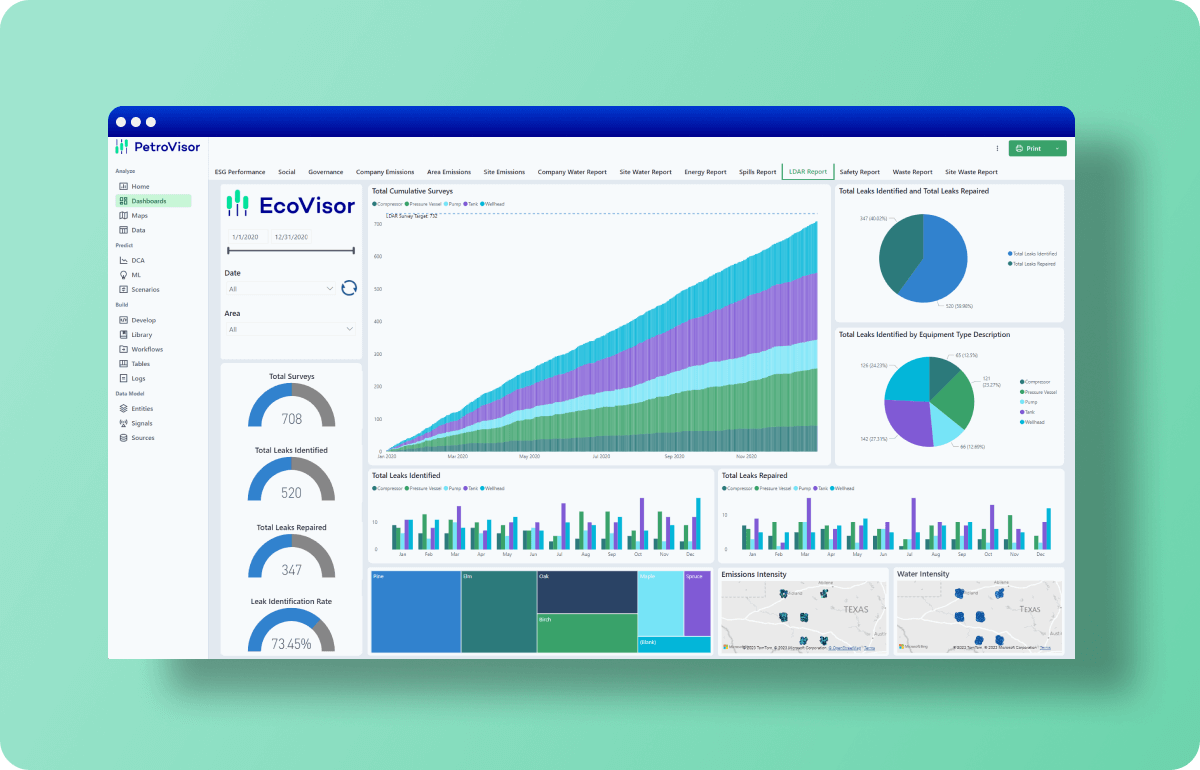Open the Maps icon in the sidebar
Screen dimensions: 1200x770
pyautogui.click(x=123, y=215)
